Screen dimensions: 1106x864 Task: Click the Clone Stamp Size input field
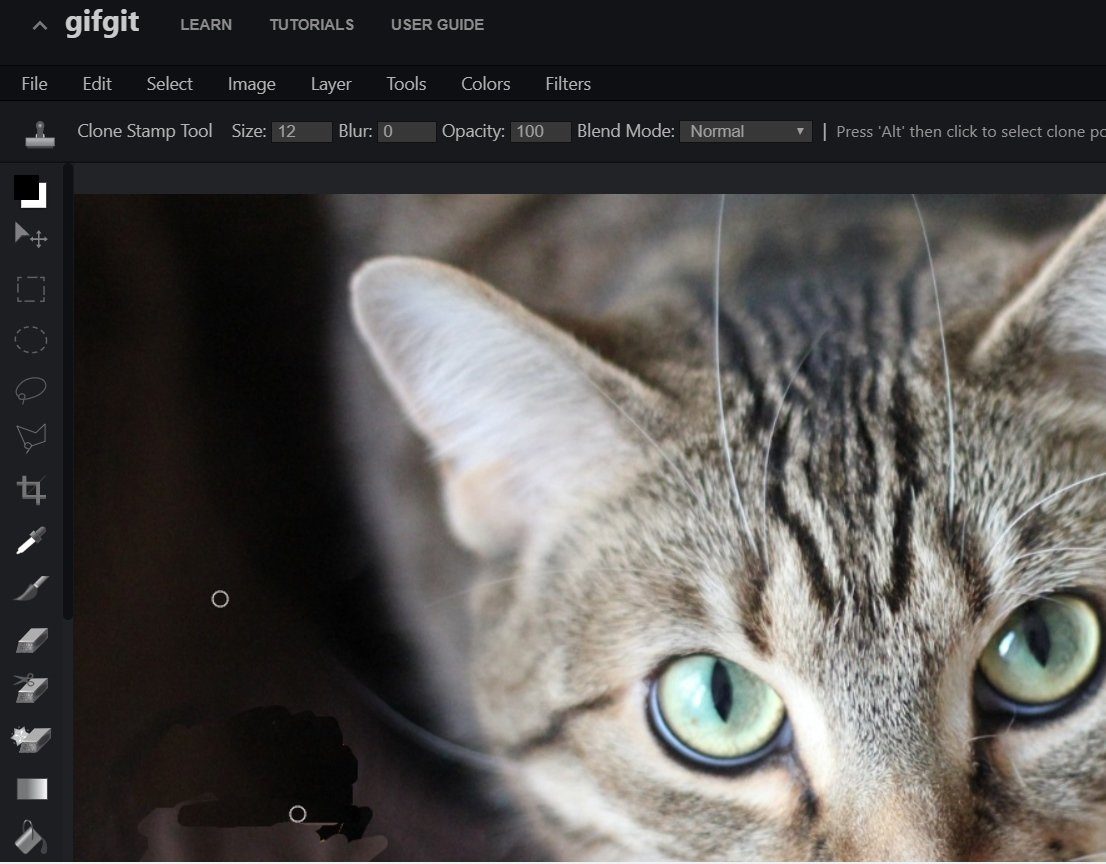point(301,132)
